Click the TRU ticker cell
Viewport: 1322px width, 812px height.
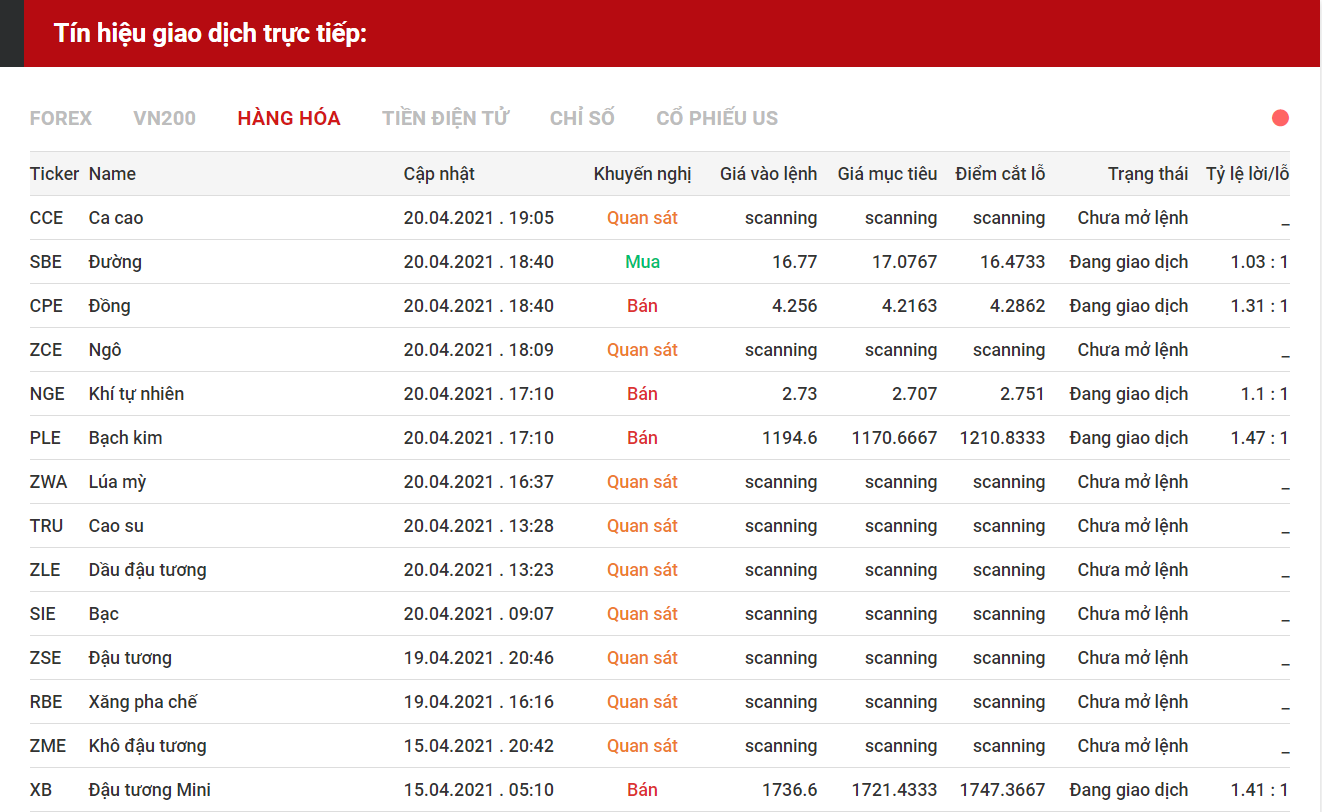tap(46, 526)
